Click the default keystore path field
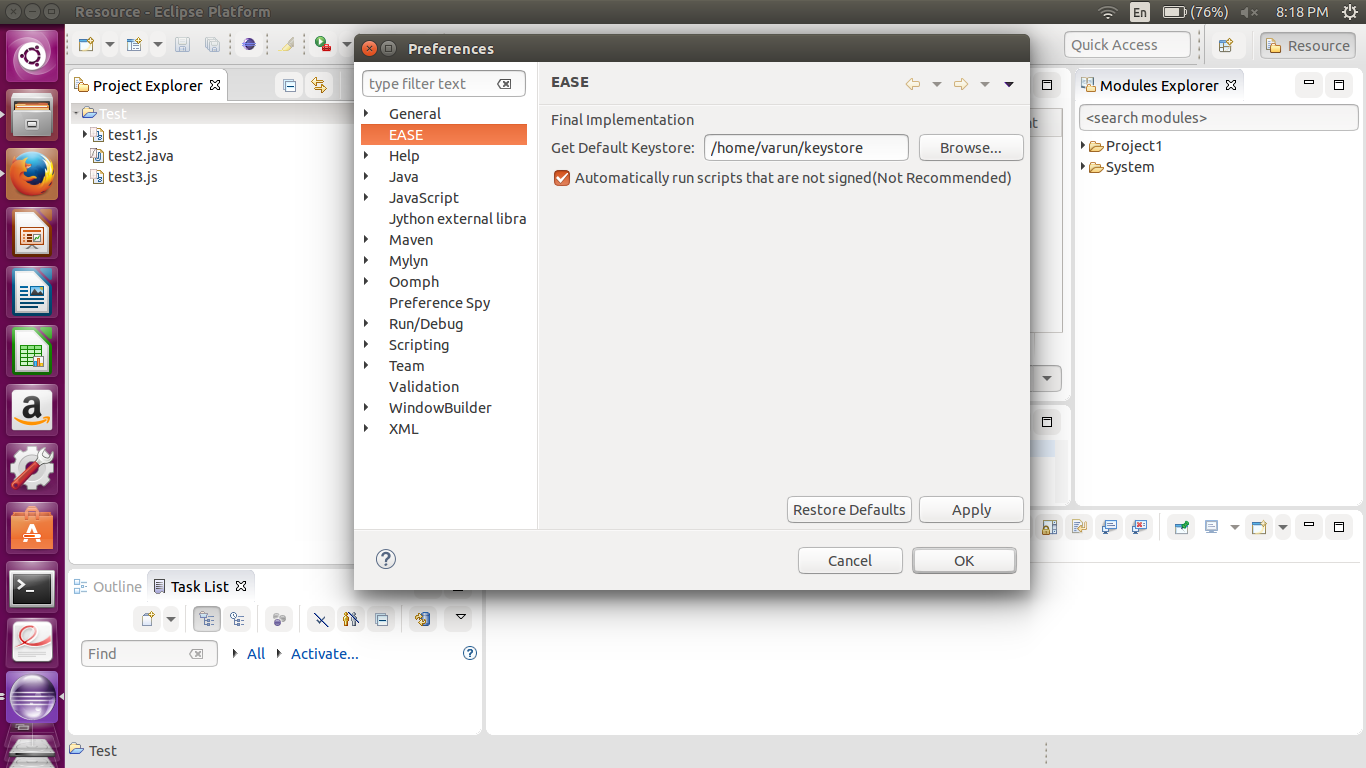 806,148
